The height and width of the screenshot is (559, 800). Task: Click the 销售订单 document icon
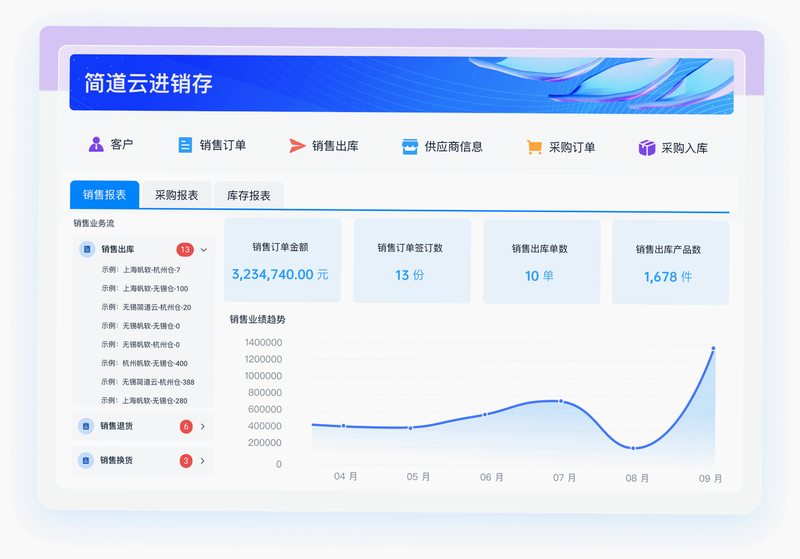(x=185, y=145)
